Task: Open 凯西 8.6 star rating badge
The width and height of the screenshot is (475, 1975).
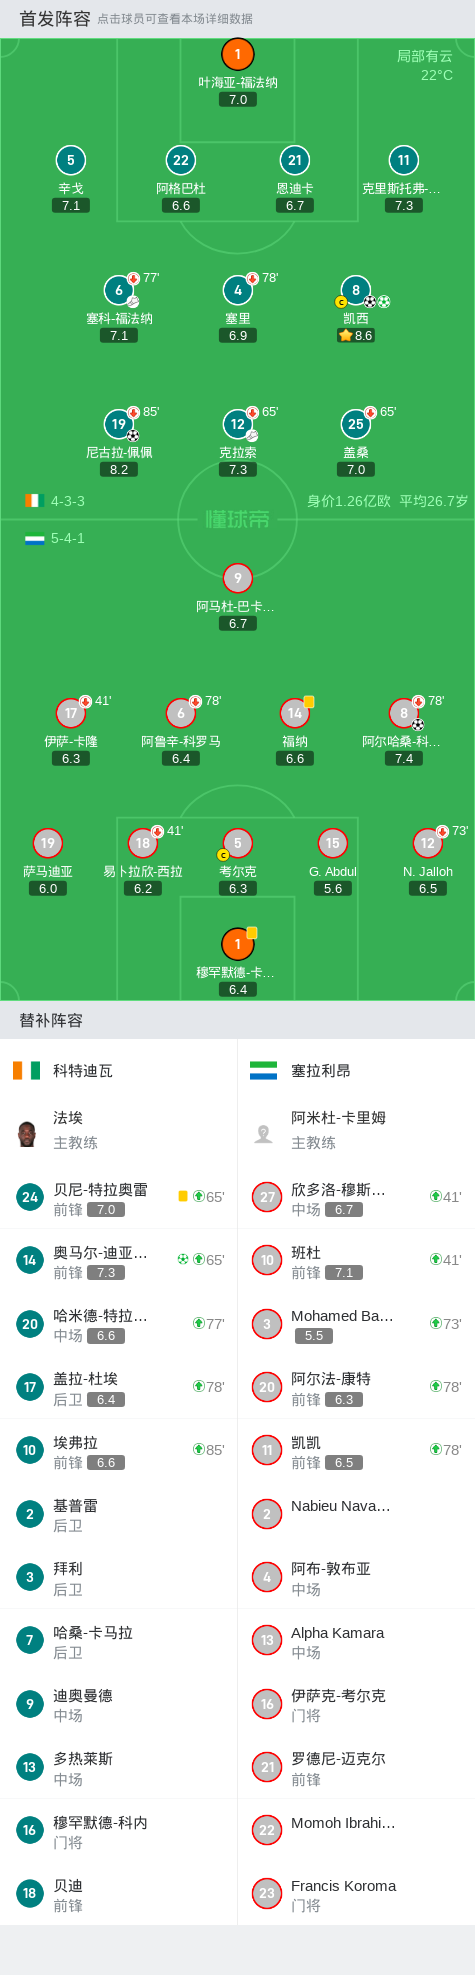Action: (356, 335)
